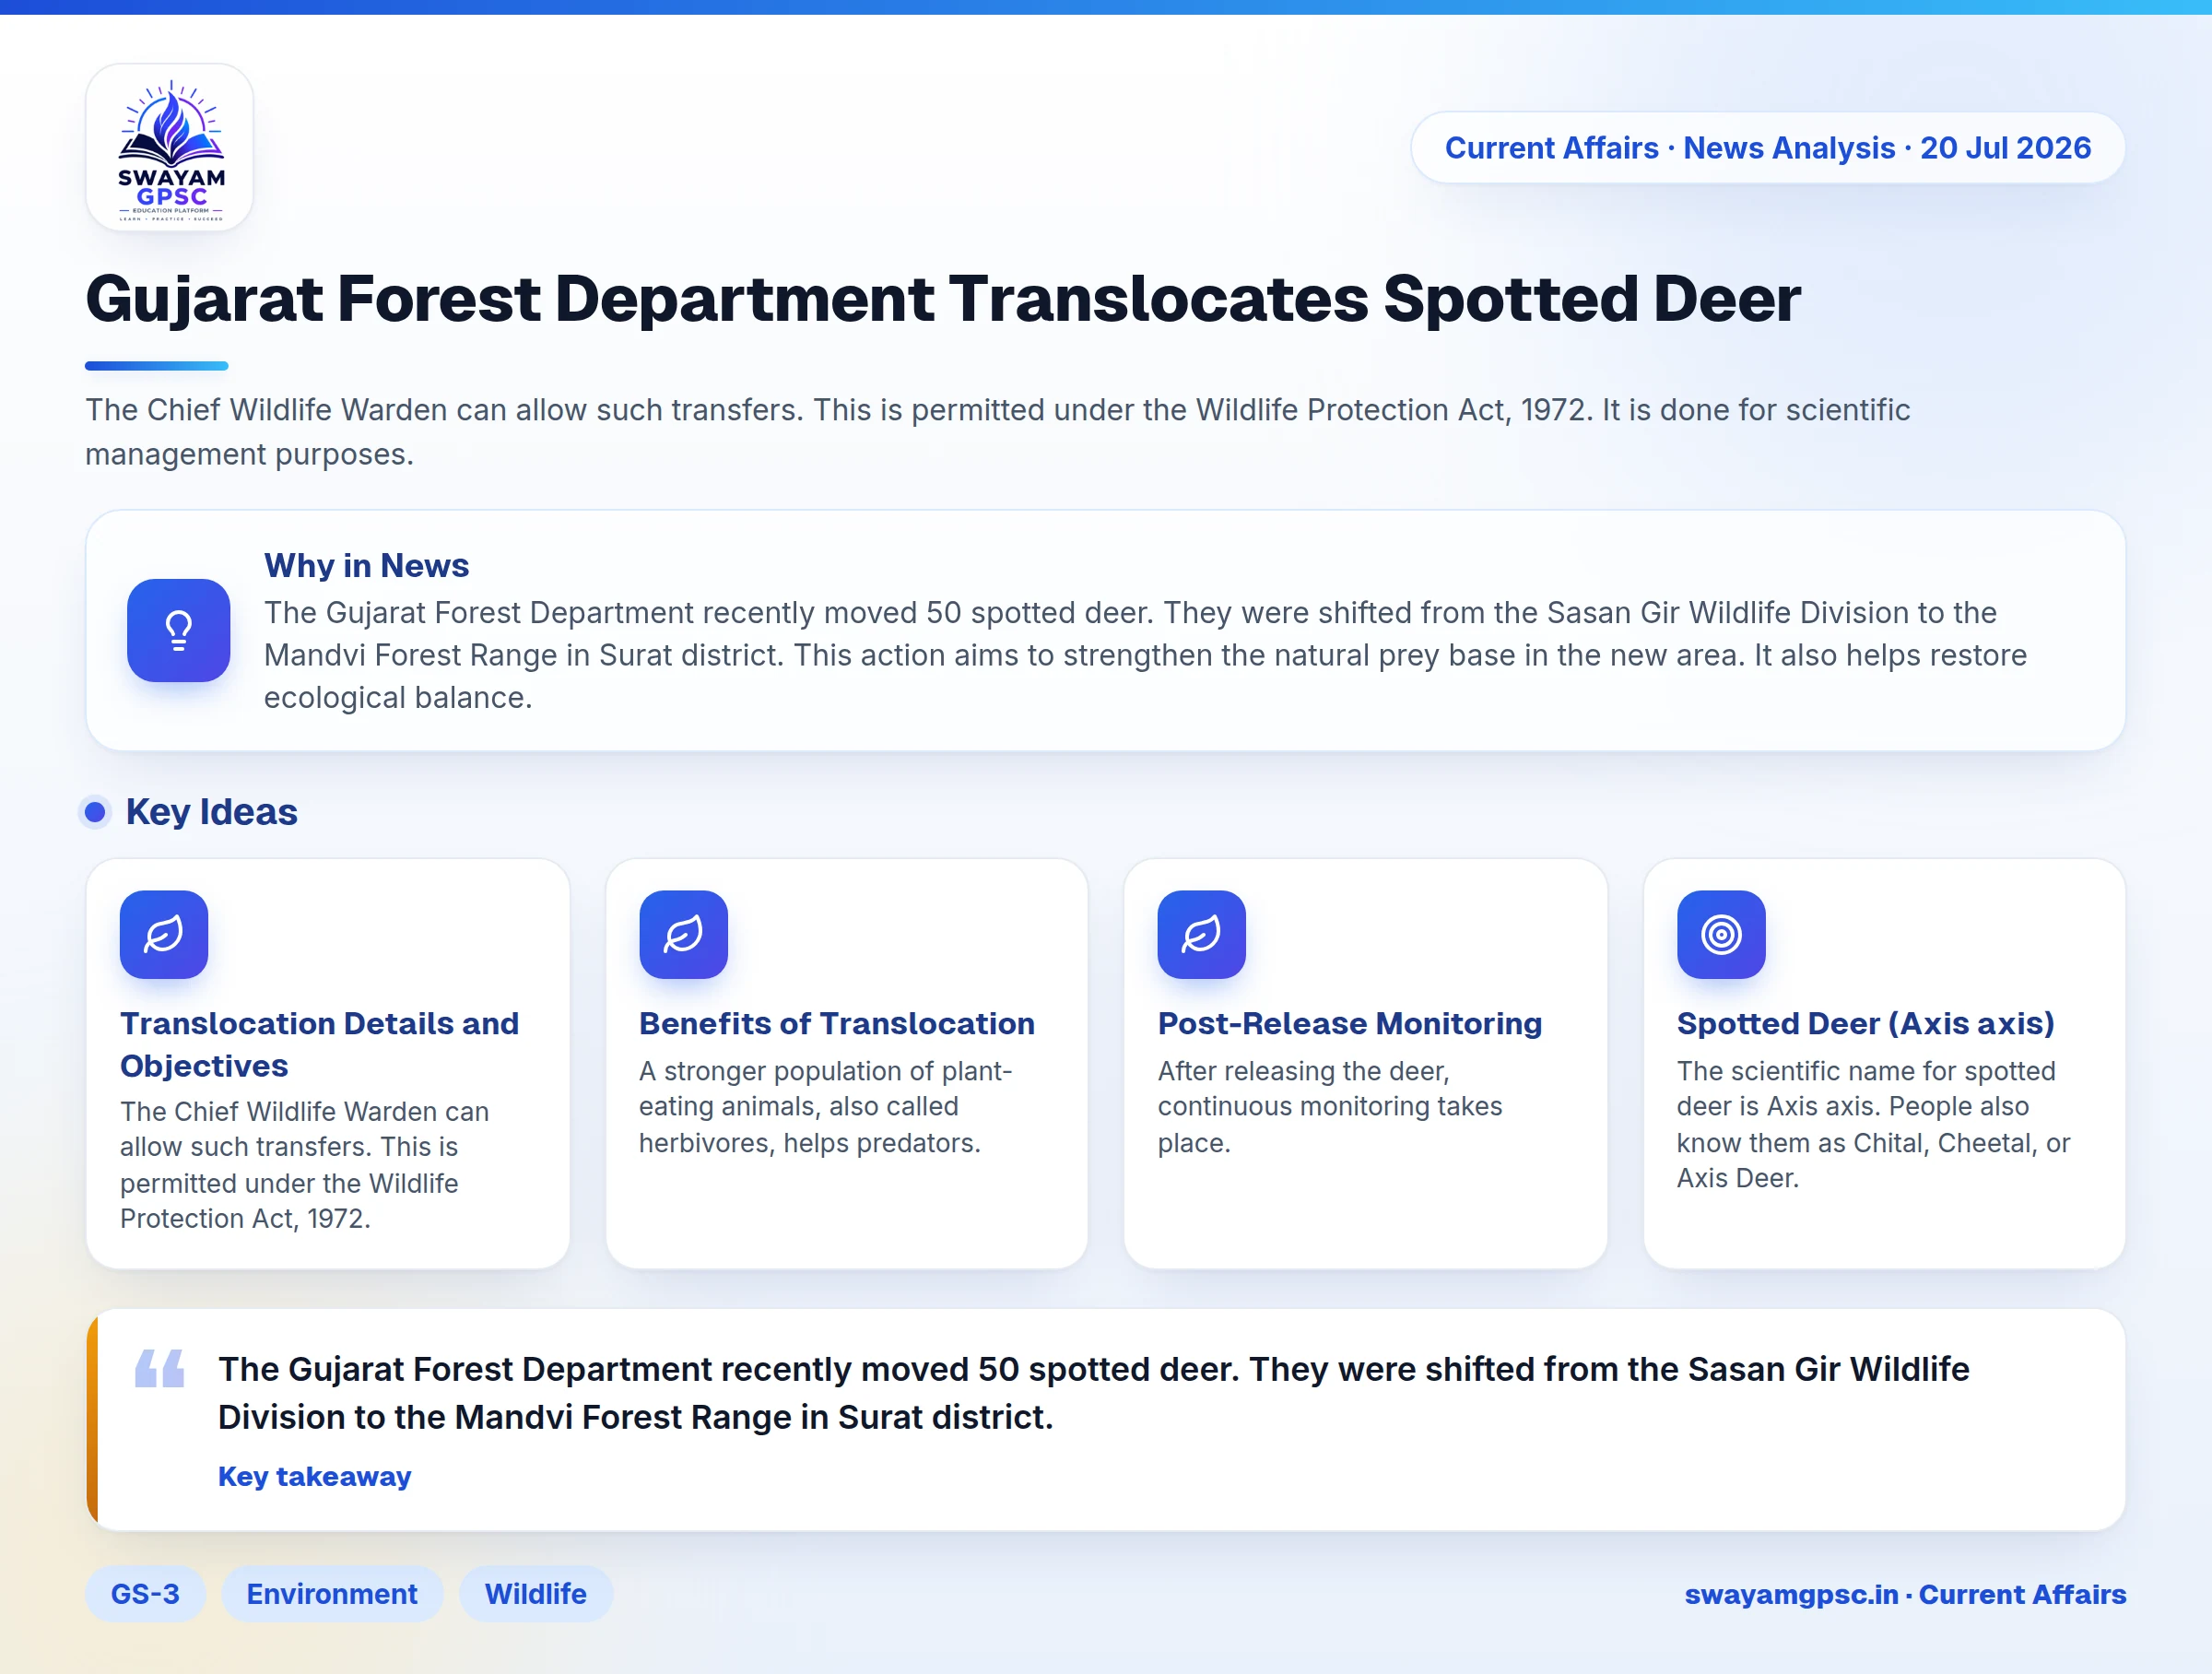Click the text mentioning Chital, Cheetal, or Axis Deer
This screenshot has height=1674, width=2212.
(1874, 1124)
